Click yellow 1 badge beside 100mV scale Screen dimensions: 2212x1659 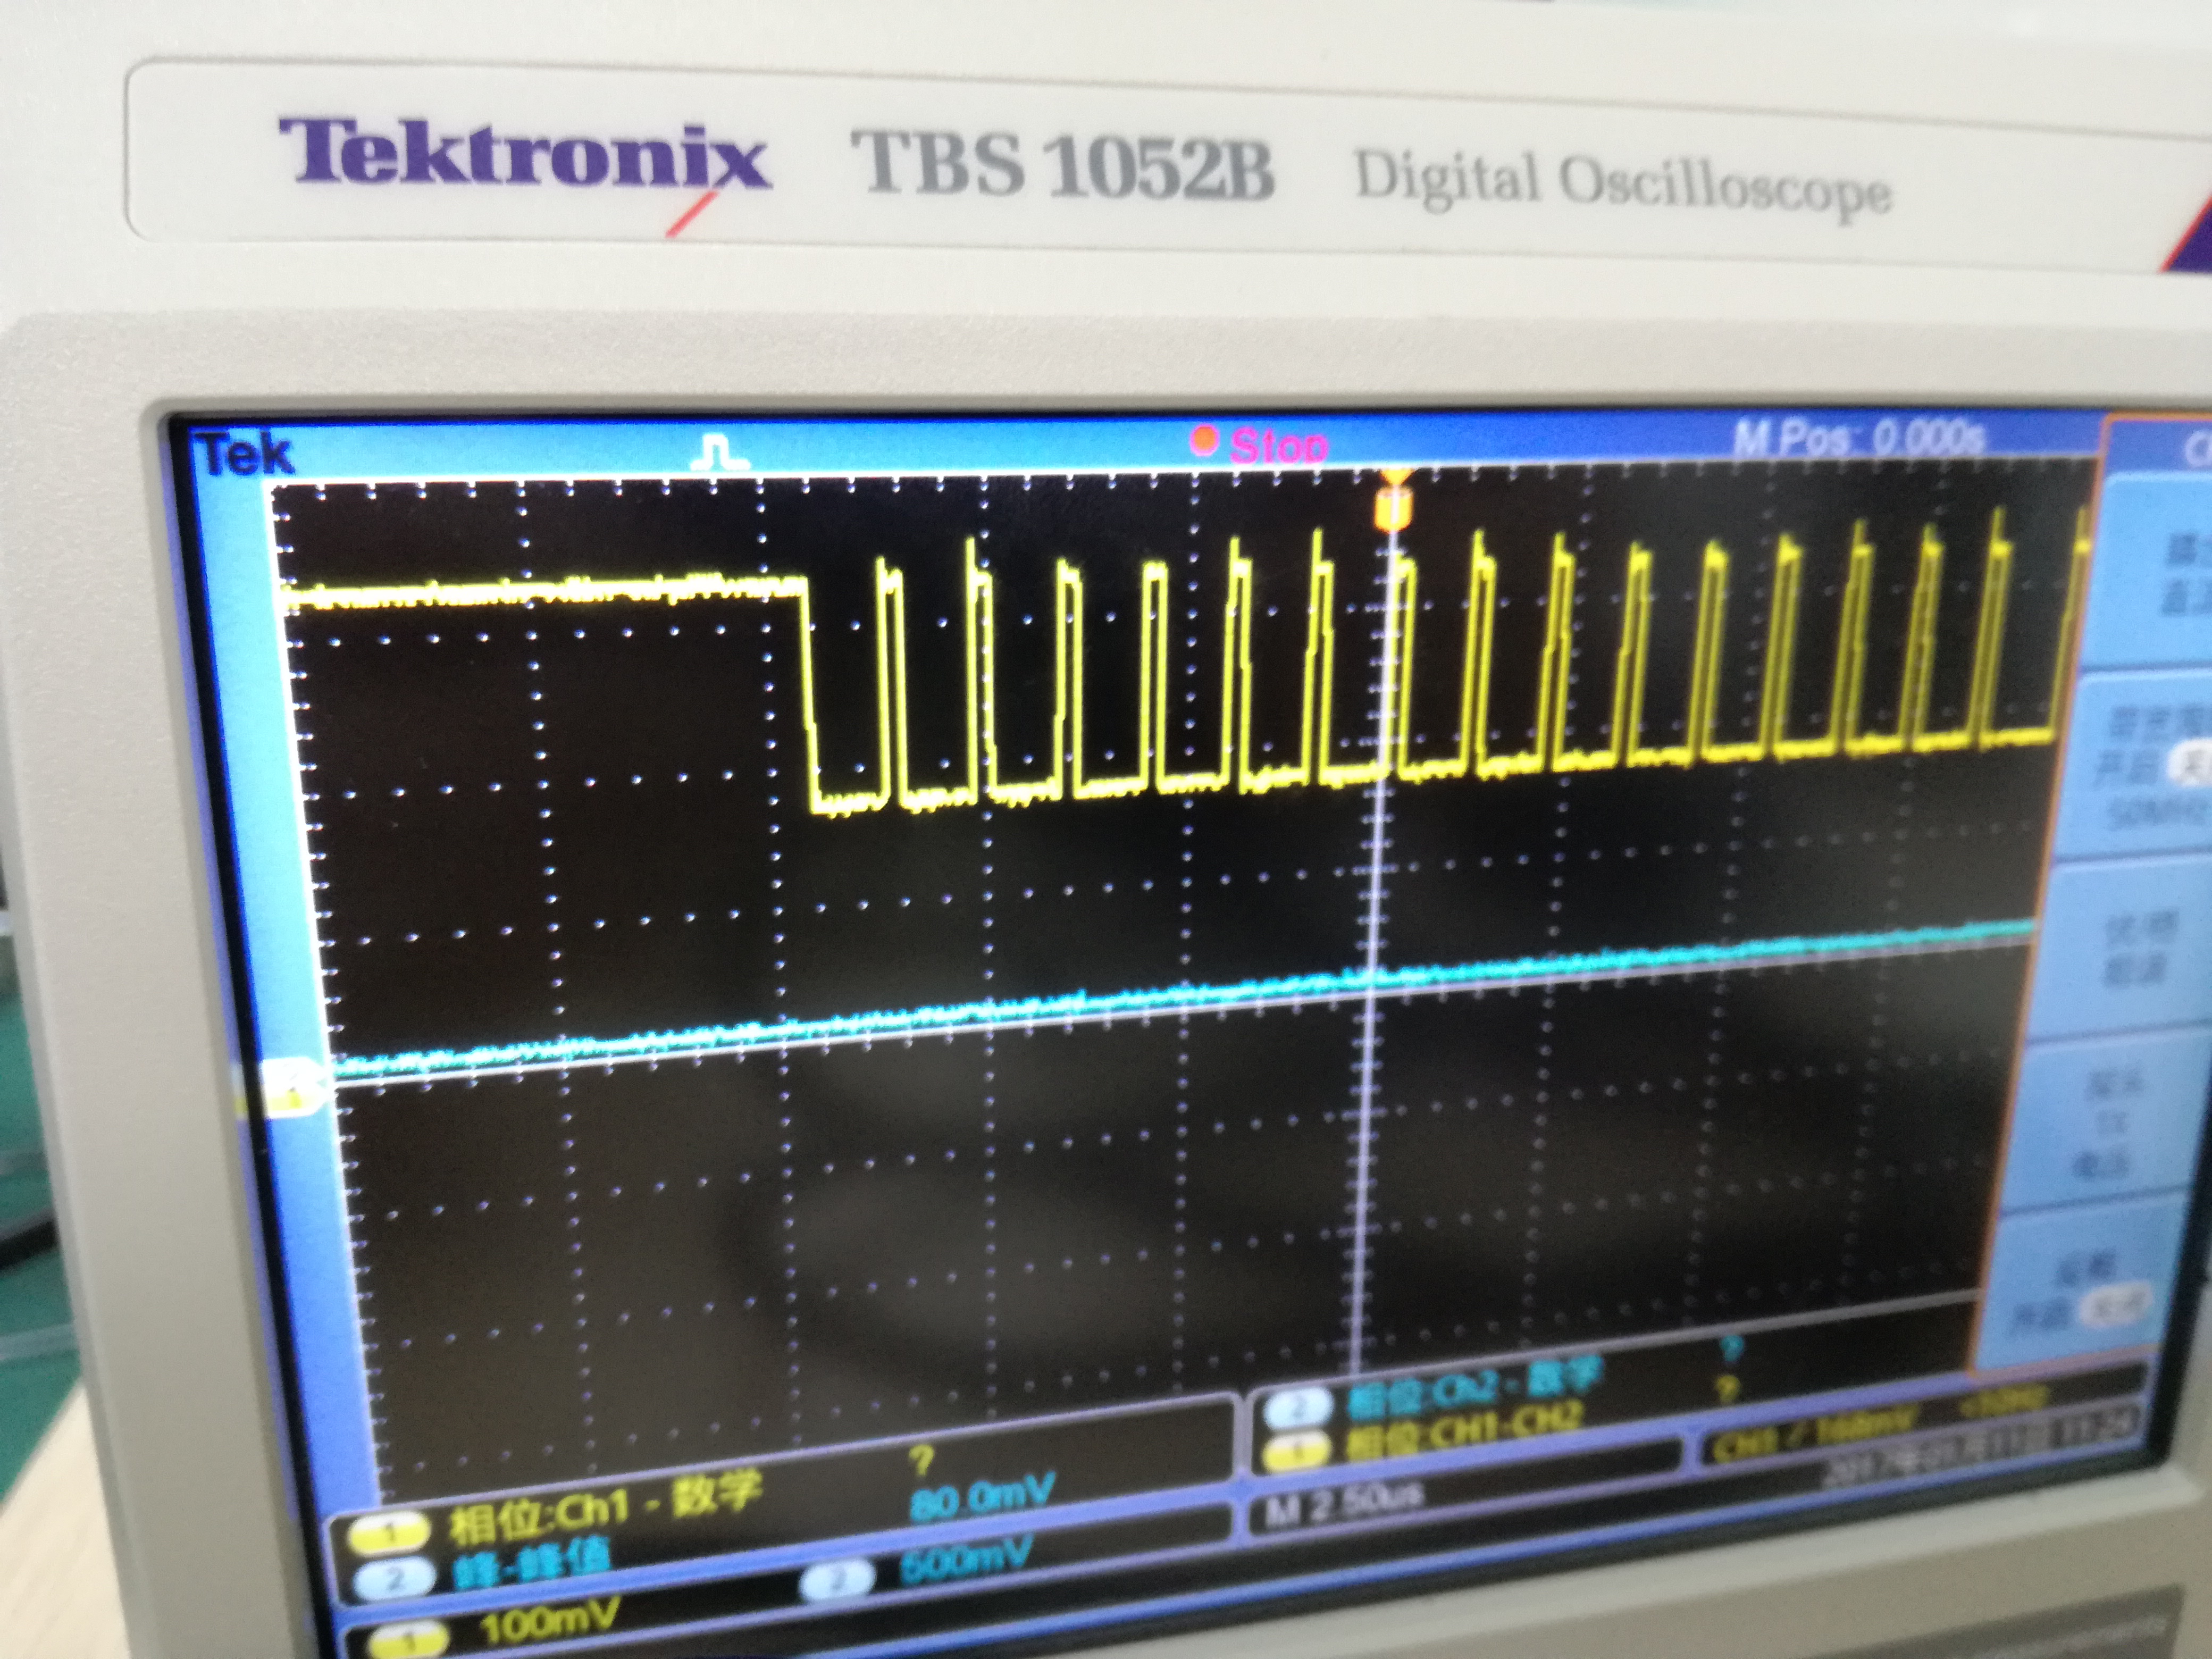coord(408,1641)
